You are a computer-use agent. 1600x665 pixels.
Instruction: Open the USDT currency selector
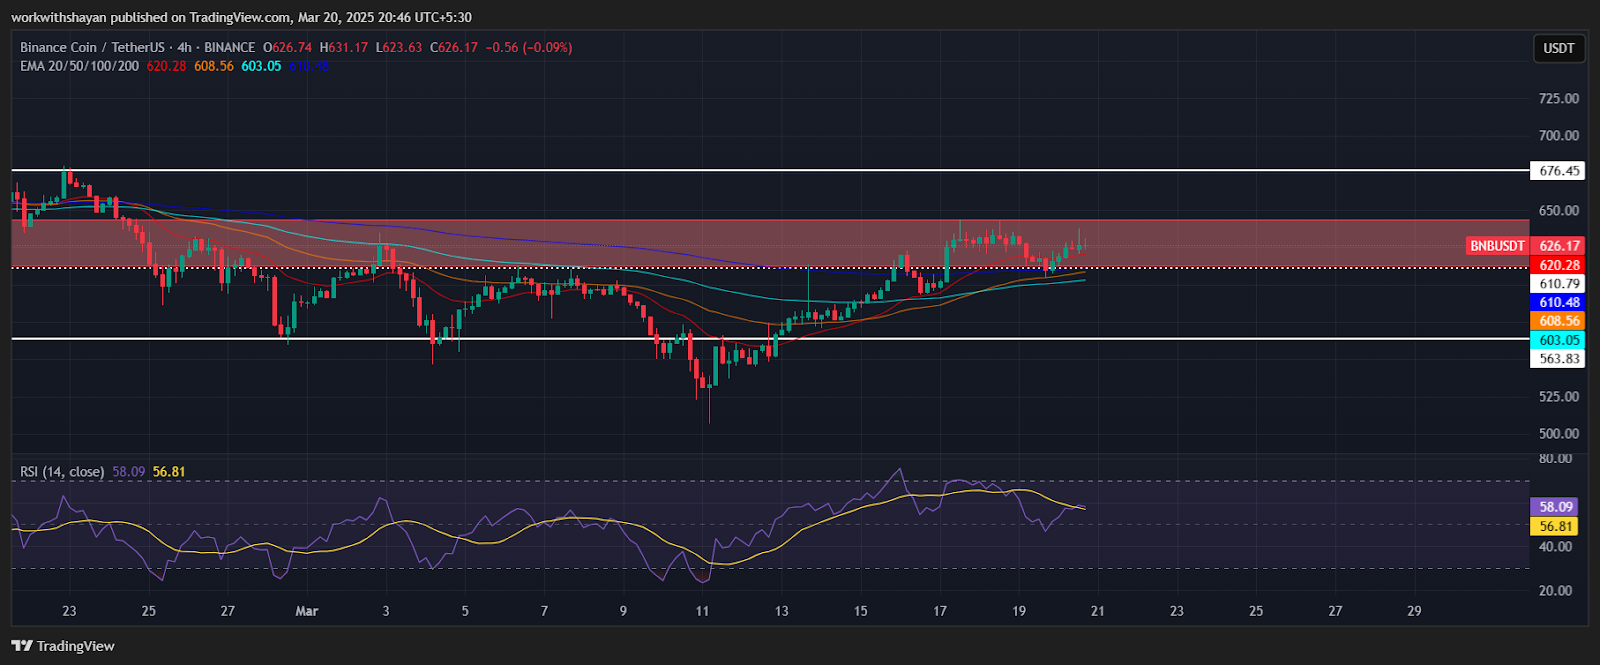tap(1558, 48)
